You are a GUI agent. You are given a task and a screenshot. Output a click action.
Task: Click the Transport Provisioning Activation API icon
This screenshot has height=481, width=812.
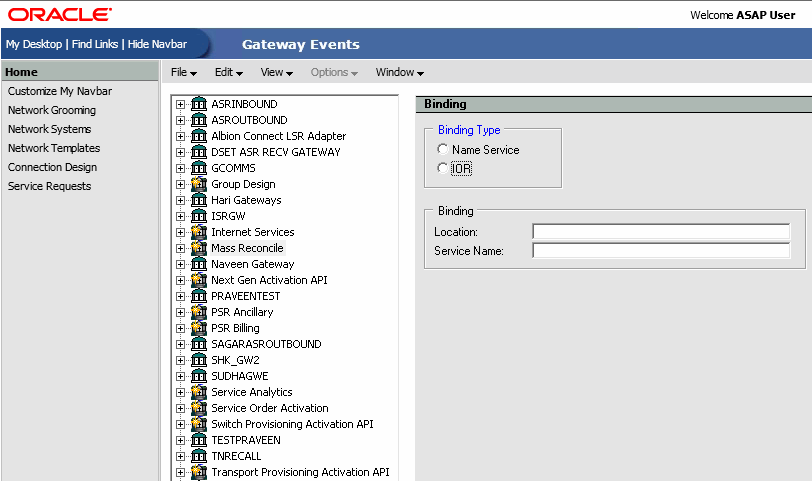[199, 472]
